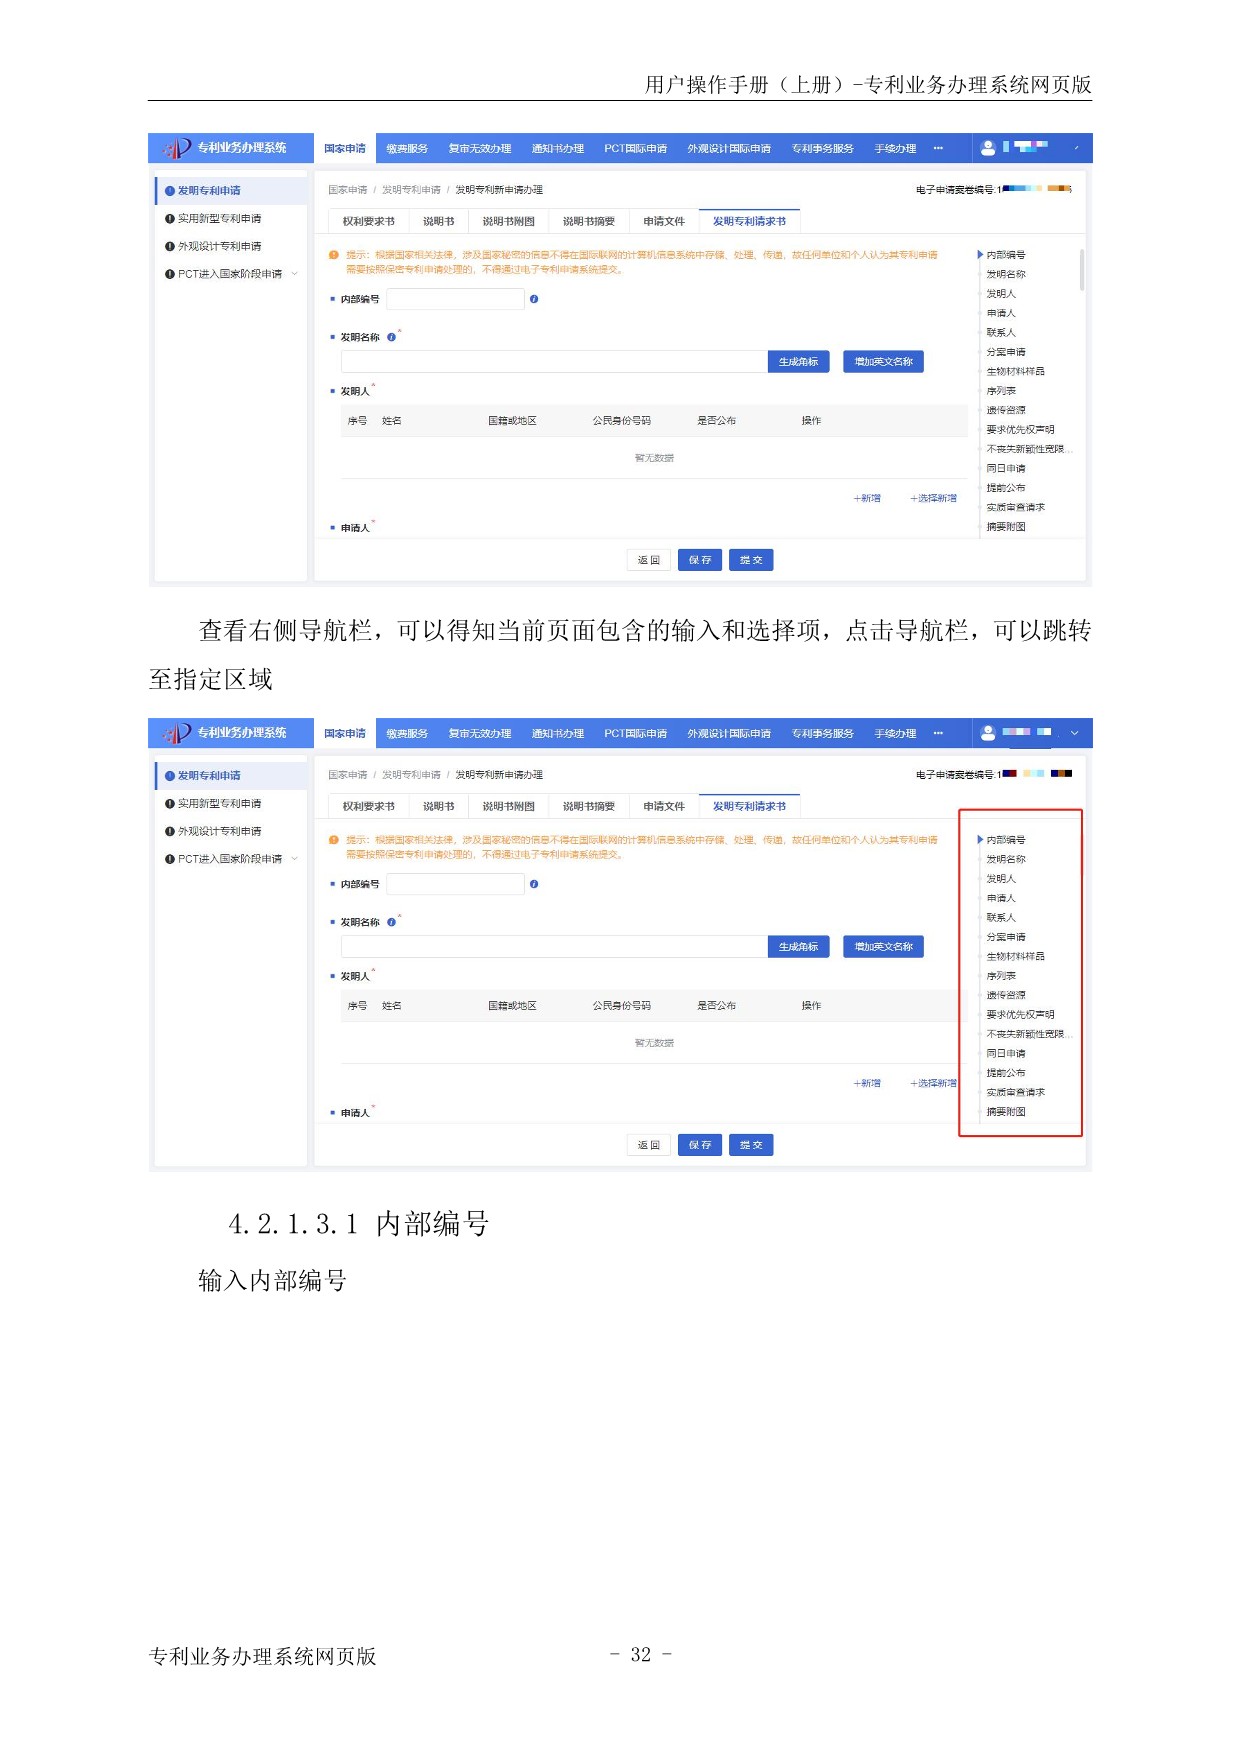Click info icon next to 发明名称 in lower screenshot

tap(391, 922)
